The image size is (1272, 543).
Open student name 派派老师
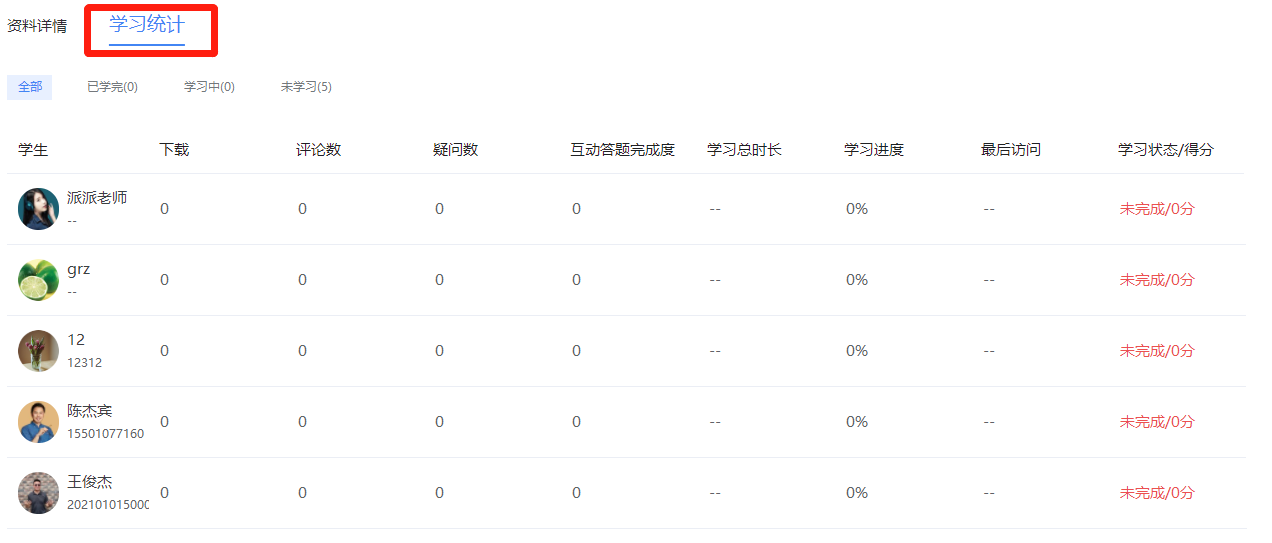(x=97, y=198)
